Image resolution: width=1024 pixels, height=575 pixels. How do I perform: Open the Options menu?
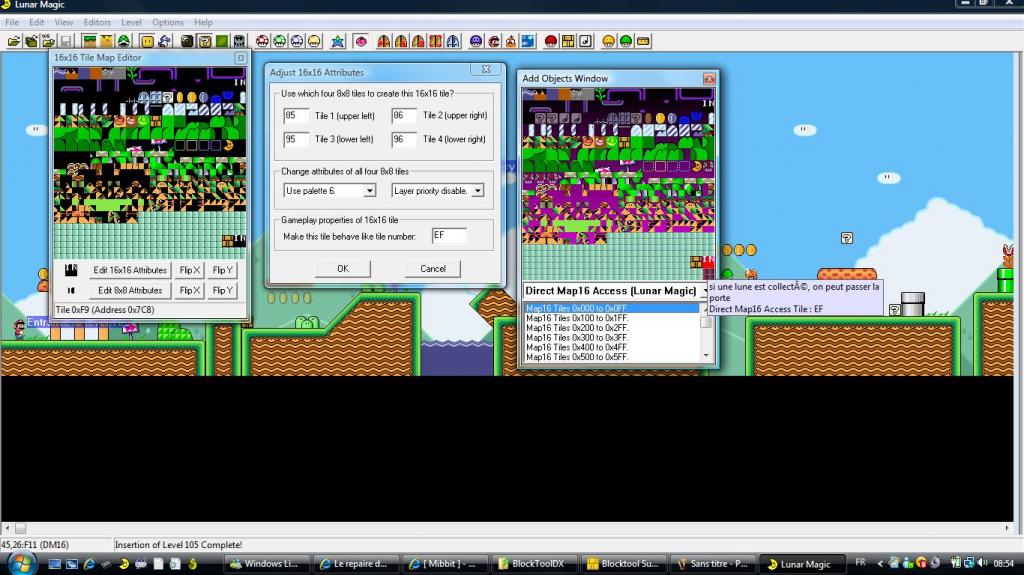168,22
